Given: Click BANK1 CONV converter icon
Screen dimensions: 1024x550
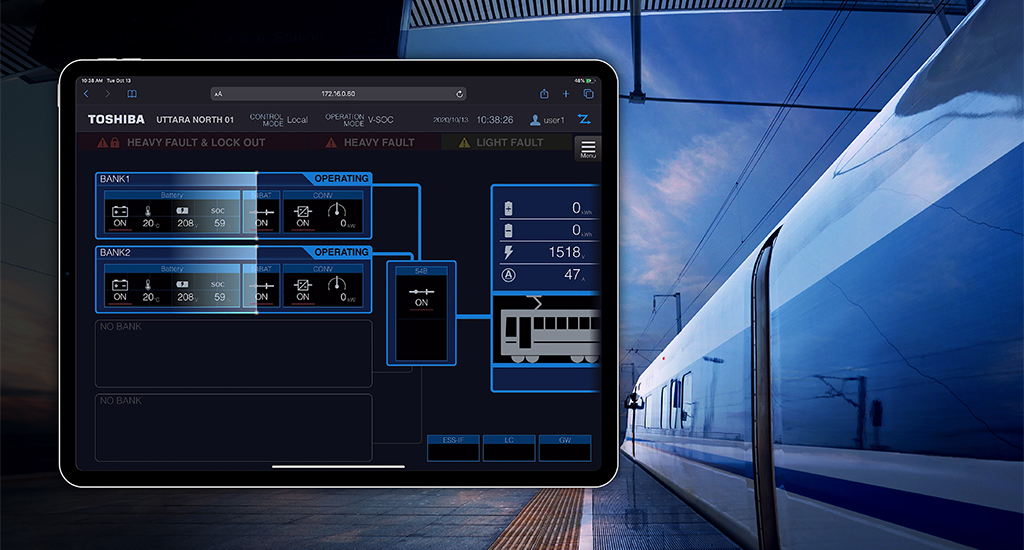Looking at the screenshot, I should coord(302,212).
